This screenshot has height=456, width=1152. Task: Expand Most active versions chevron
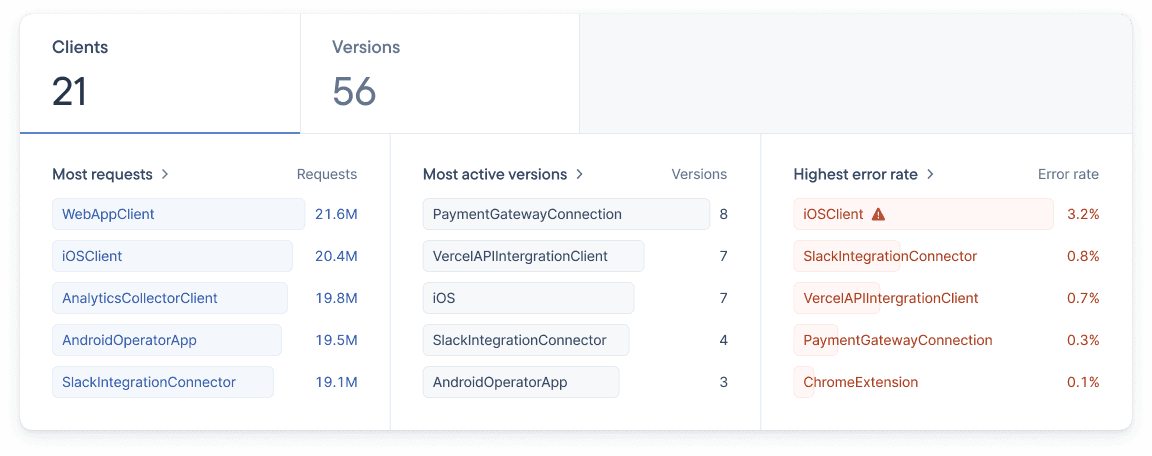(579, 174)
